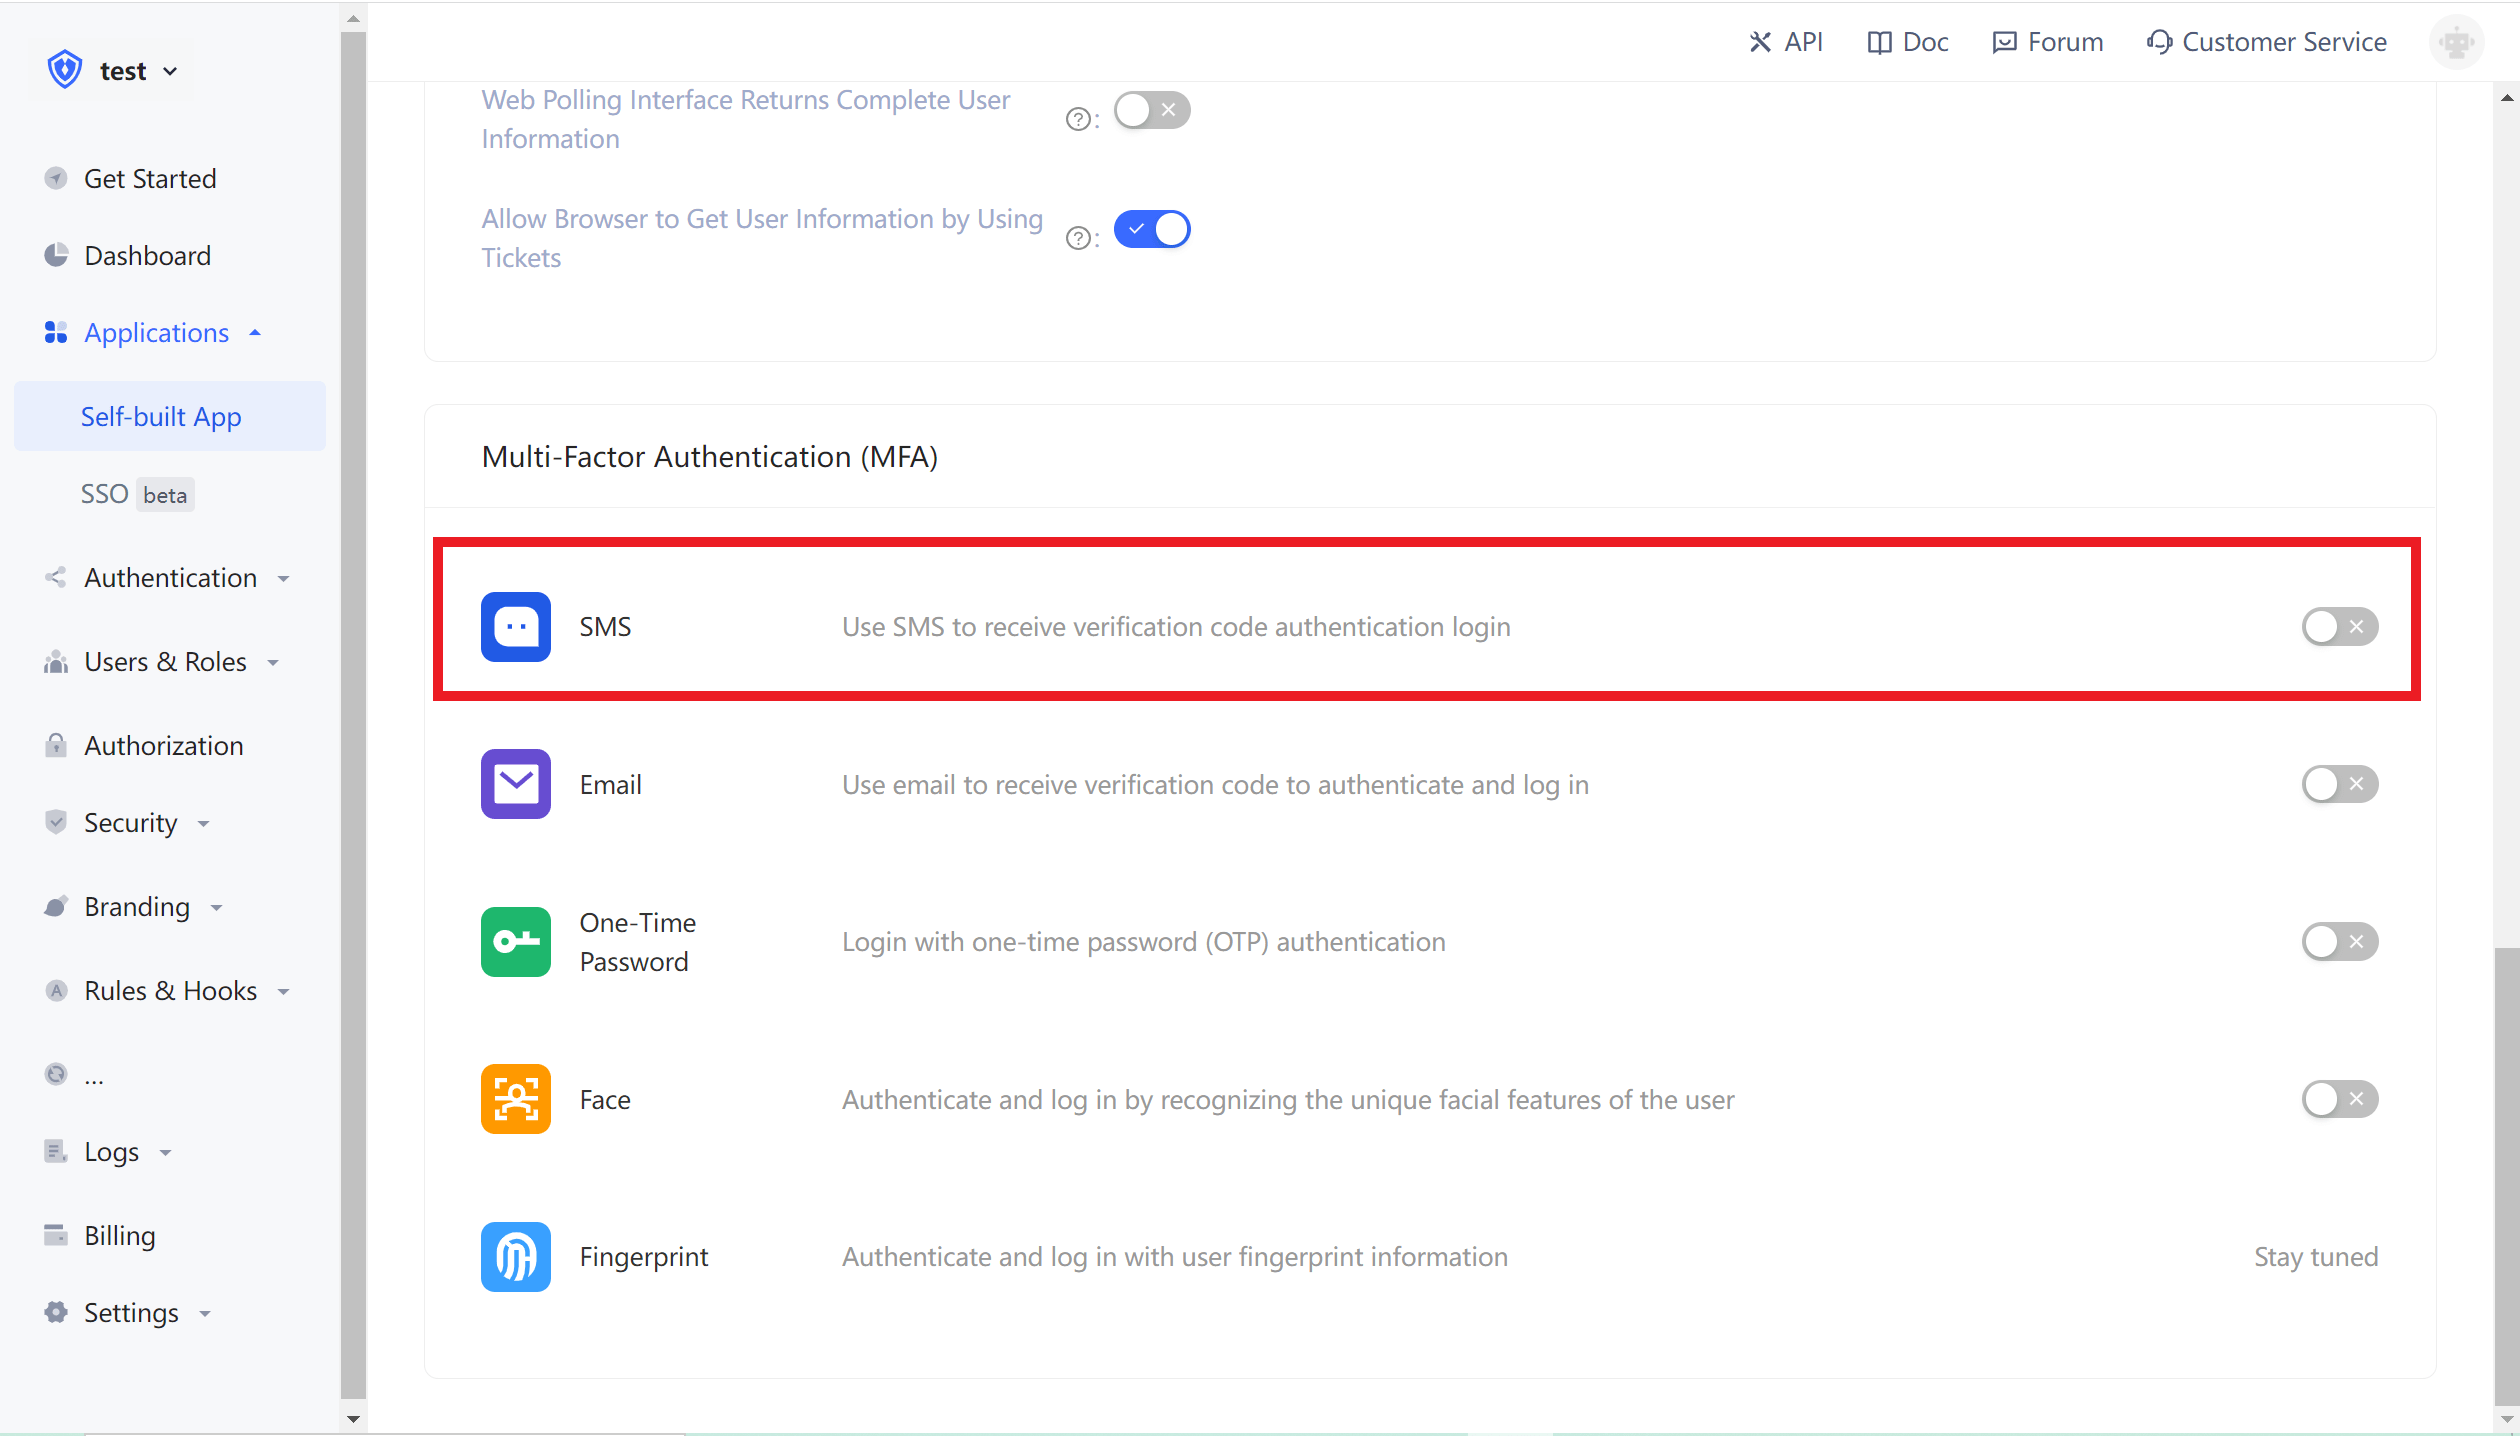2520x1436 pixels.
Task: Select the One-Time Password key icon
Action: [x=515, y=941]
